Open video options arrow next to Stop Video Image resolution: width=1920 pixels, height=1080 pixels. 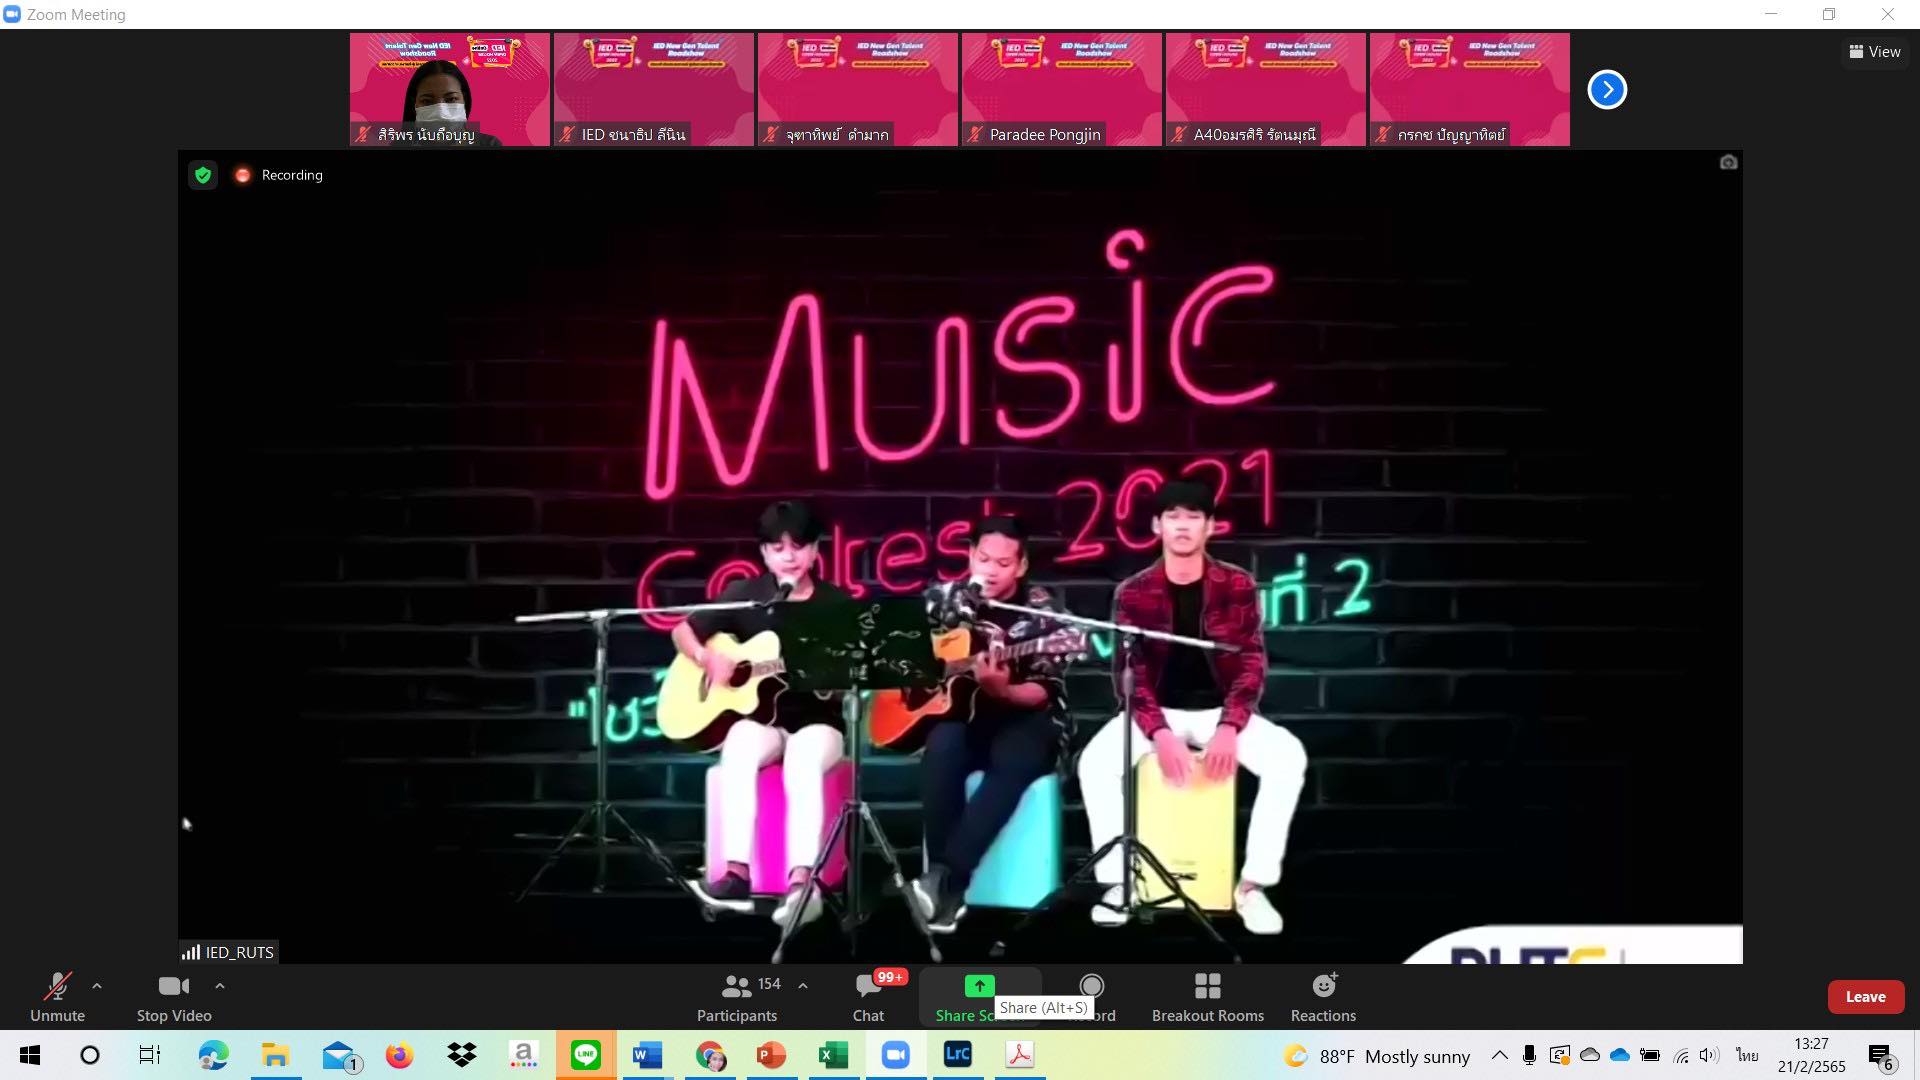click(x=220, y=986)
